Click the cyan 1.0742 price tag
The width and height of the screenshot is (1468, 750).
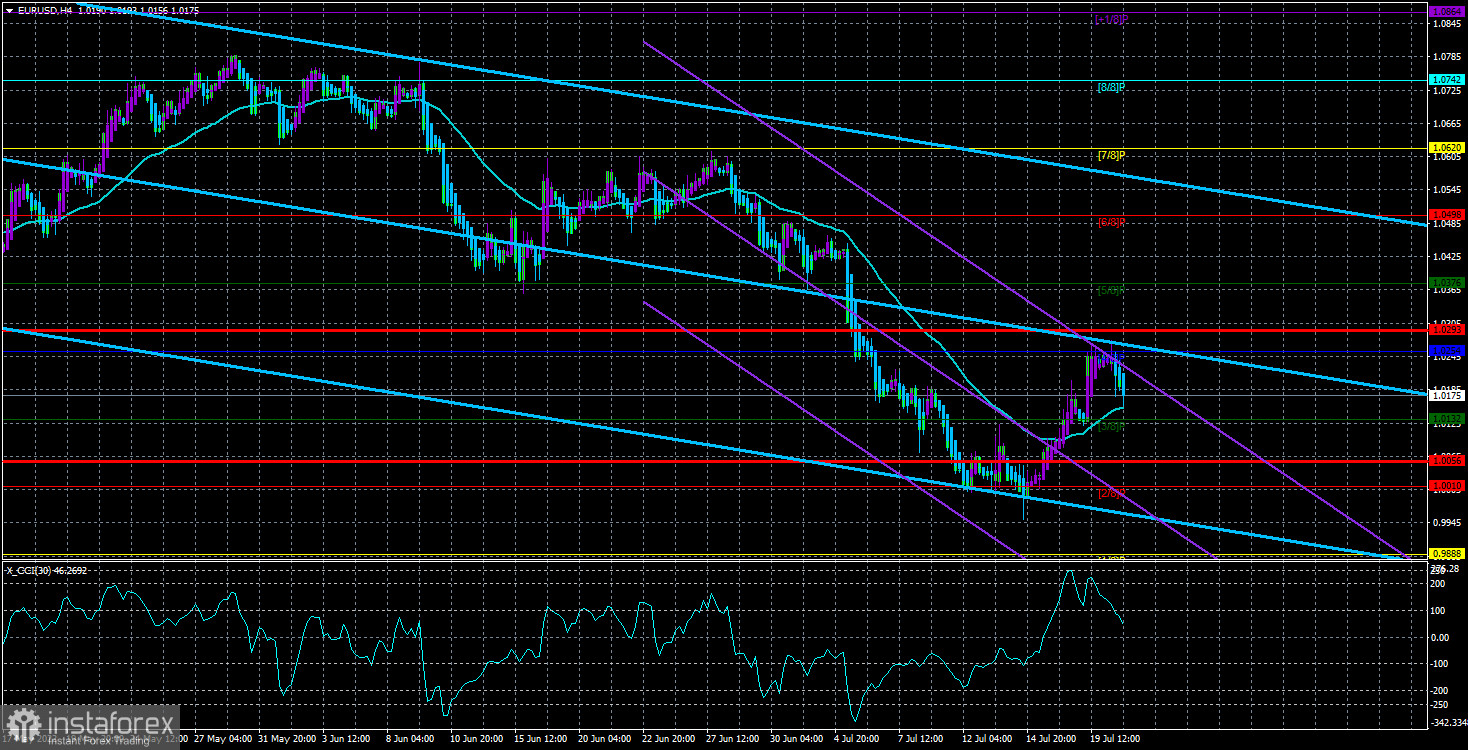(x=1447, y=79)
